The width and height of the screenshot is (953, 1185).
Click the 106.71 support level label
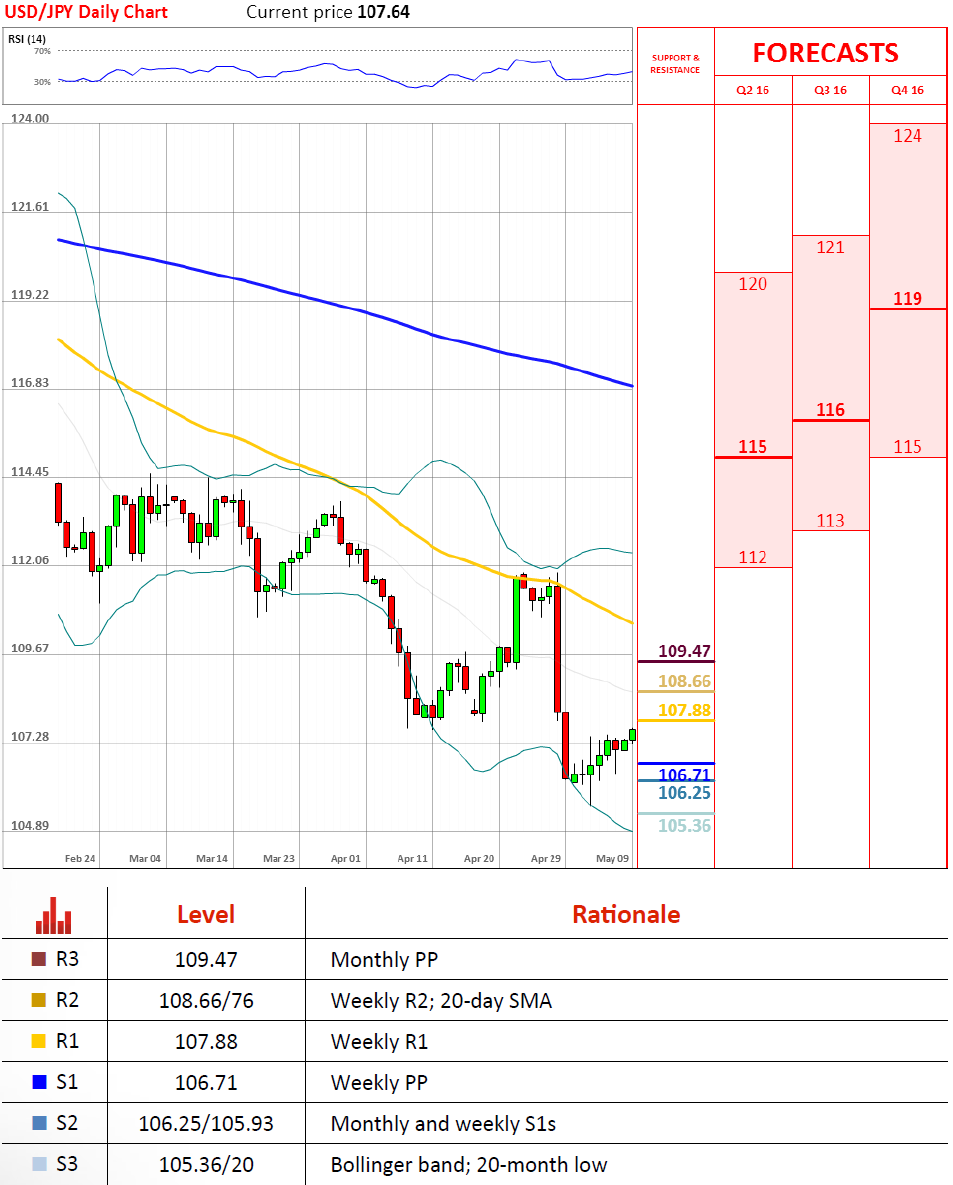click(x=685, y=775)
